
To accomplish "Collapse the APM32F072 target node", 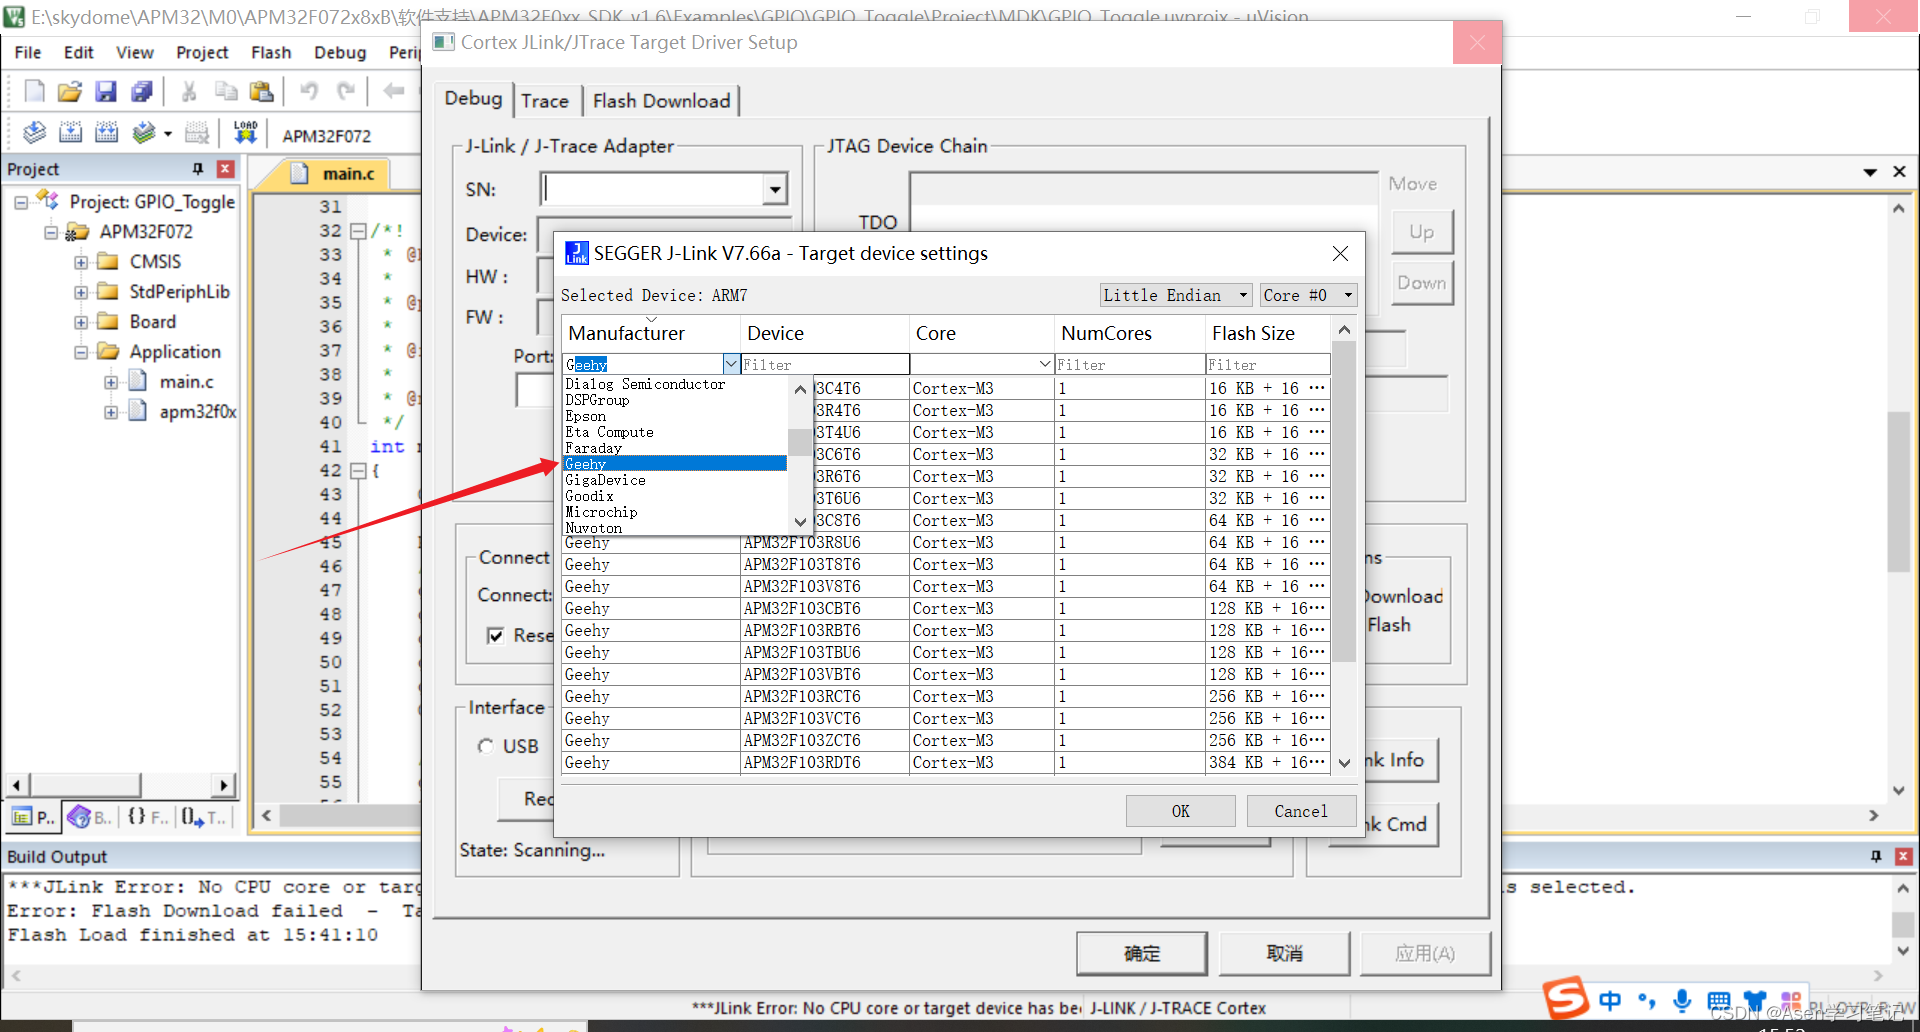I will tap(50, 232).
